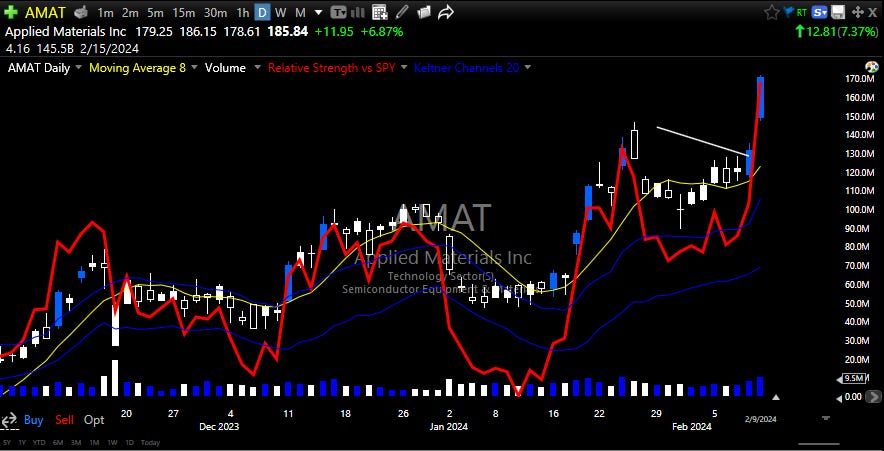Click the 185.84 last price

[288, 32]
